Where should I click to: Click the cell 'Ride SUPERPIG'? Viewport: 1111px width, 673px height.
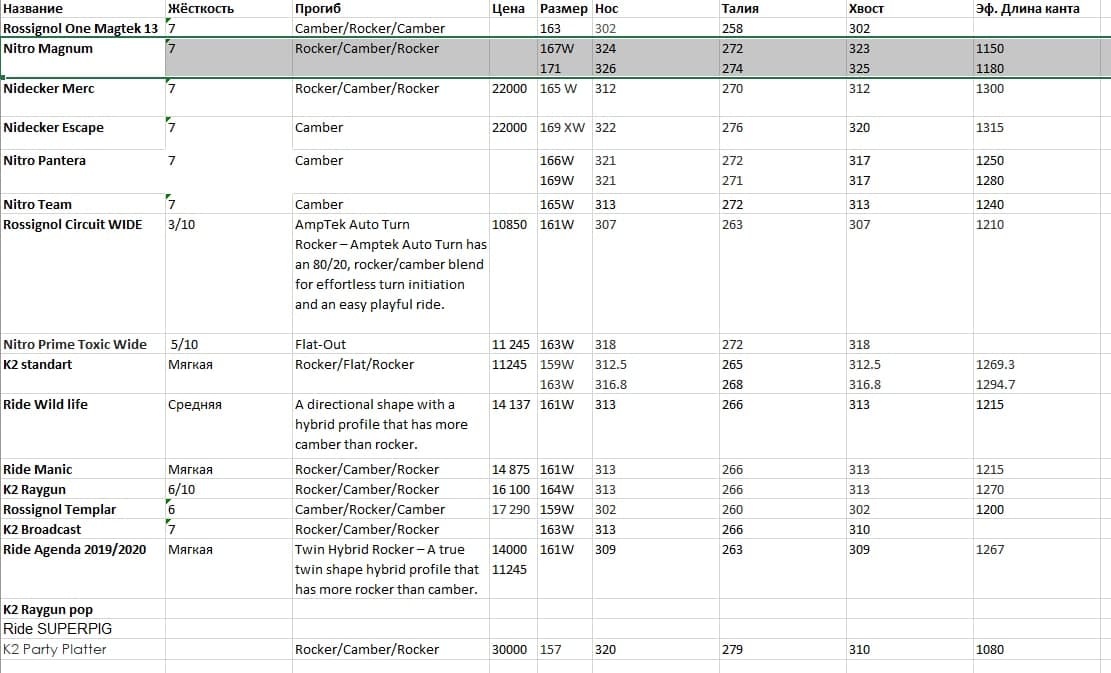pyautogui.click(x=83, y=628)
